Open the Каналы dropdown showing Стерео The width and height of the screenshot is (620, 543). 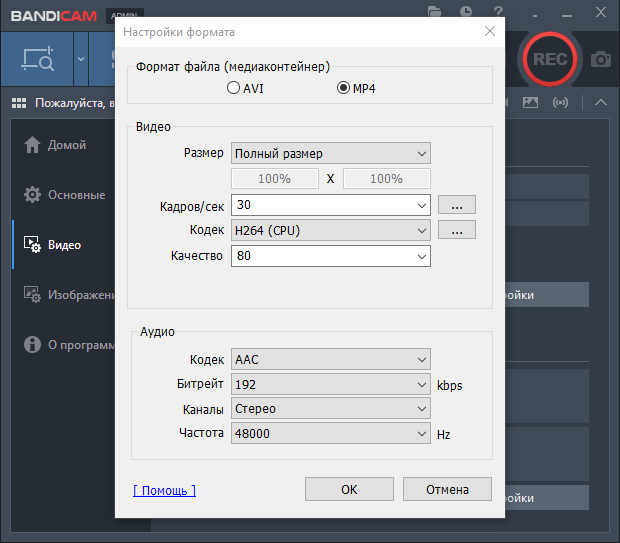pyautogui.click(x=331, y=409)
